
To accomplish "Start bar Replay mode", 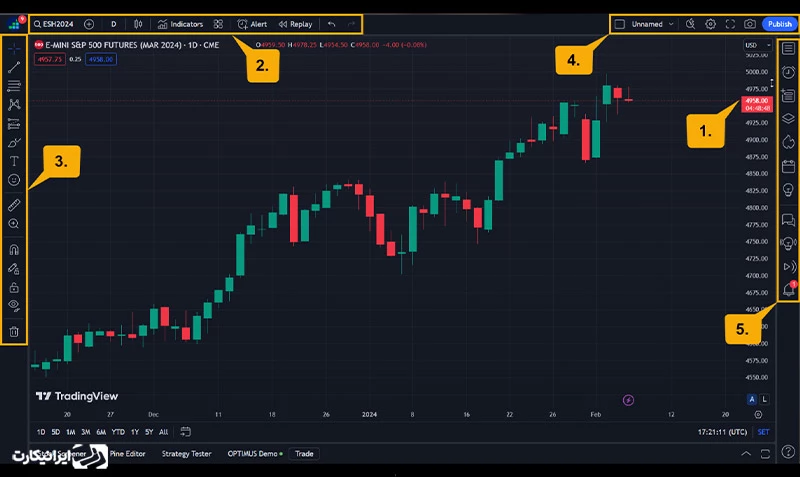I will (295, 24).
